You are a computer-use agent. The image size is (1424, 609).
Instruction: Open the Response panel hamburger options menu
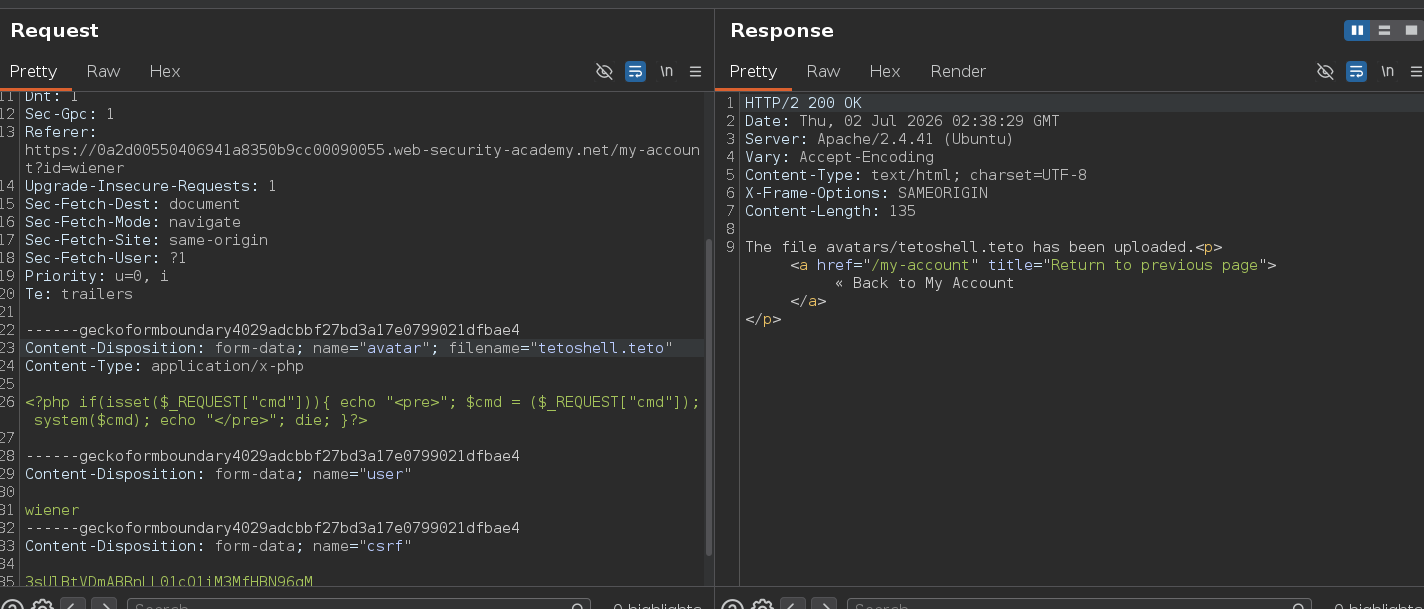[1416, 71]
